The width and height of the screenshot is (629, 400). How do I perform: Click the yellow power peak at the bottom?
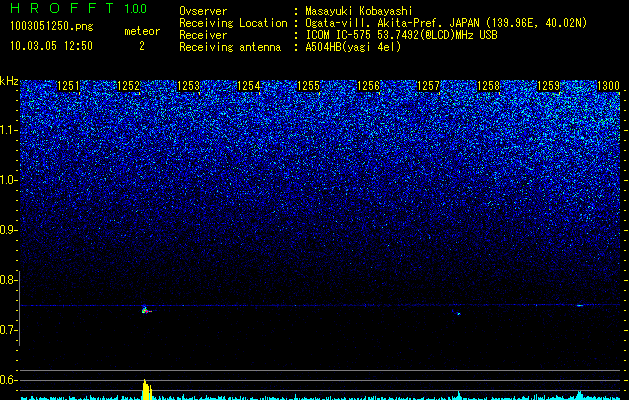point(147,390)
